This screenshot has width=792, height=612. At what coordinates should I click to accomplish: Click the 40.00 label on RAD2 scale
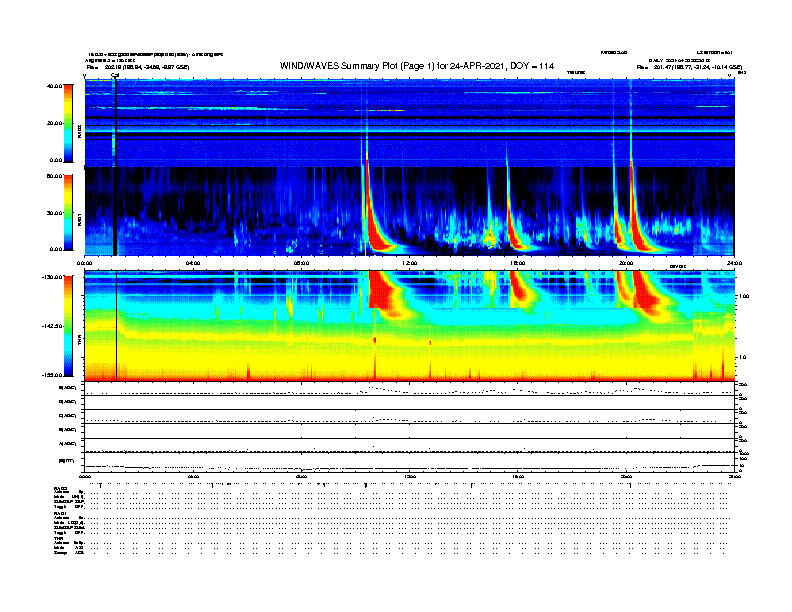tap(55, 86)
